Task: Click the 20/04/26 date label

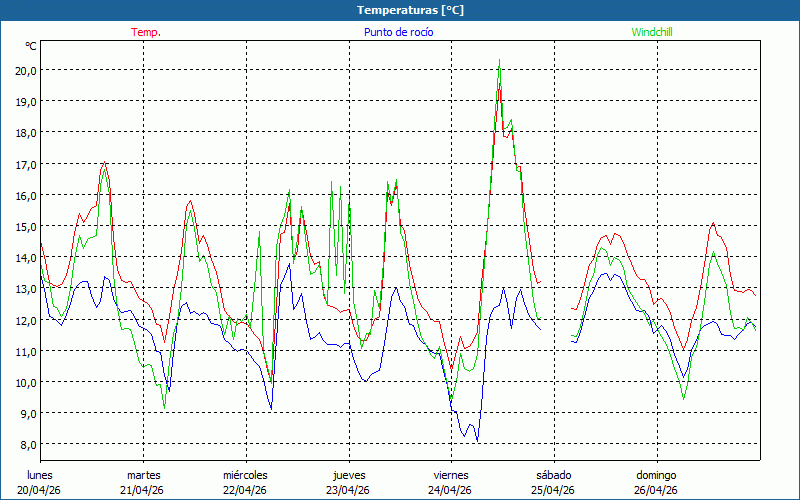Action: pos(40,490)
